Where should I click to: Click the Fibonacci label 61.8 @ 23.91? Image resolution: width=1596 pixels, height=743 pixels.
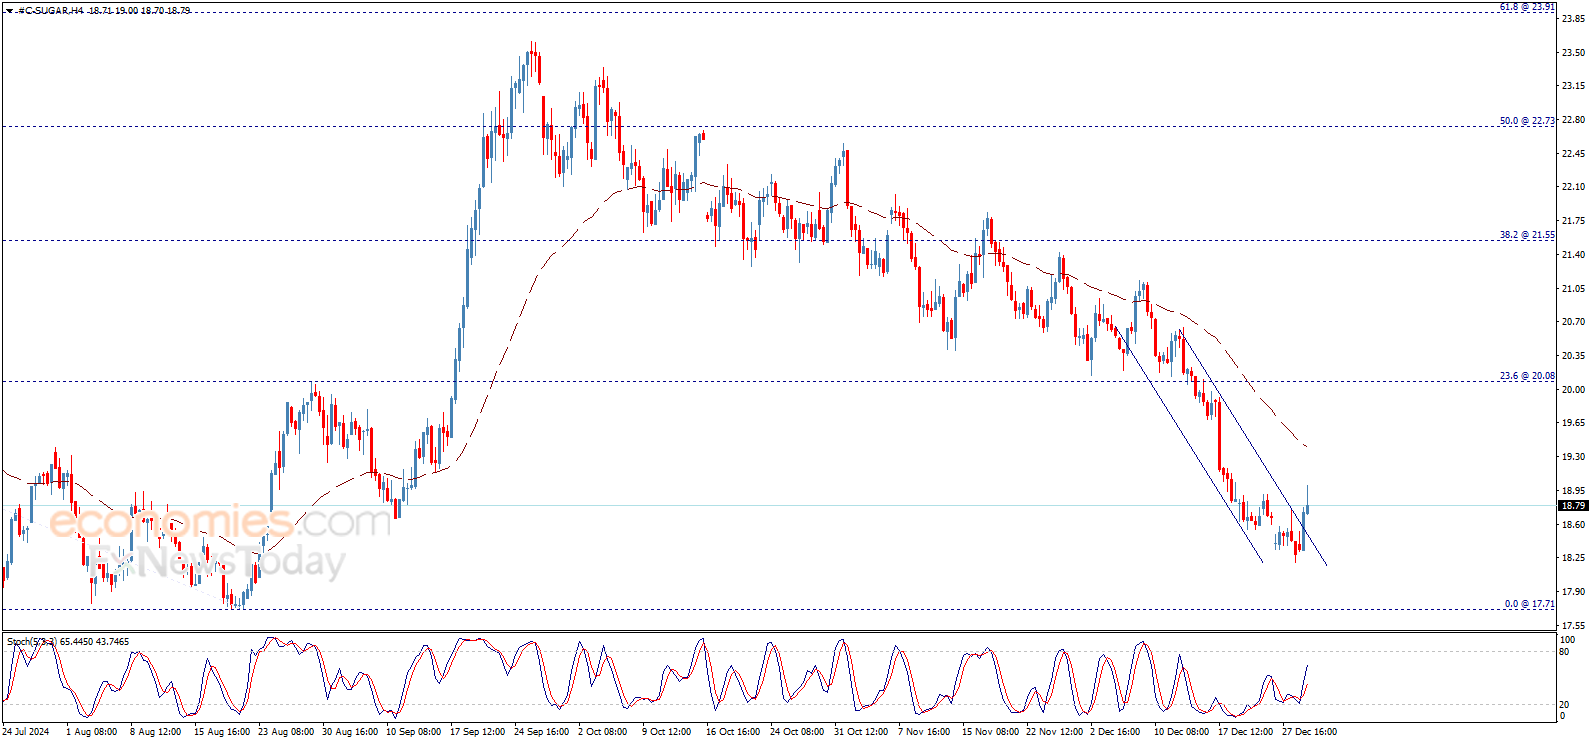click(1527, 7)
